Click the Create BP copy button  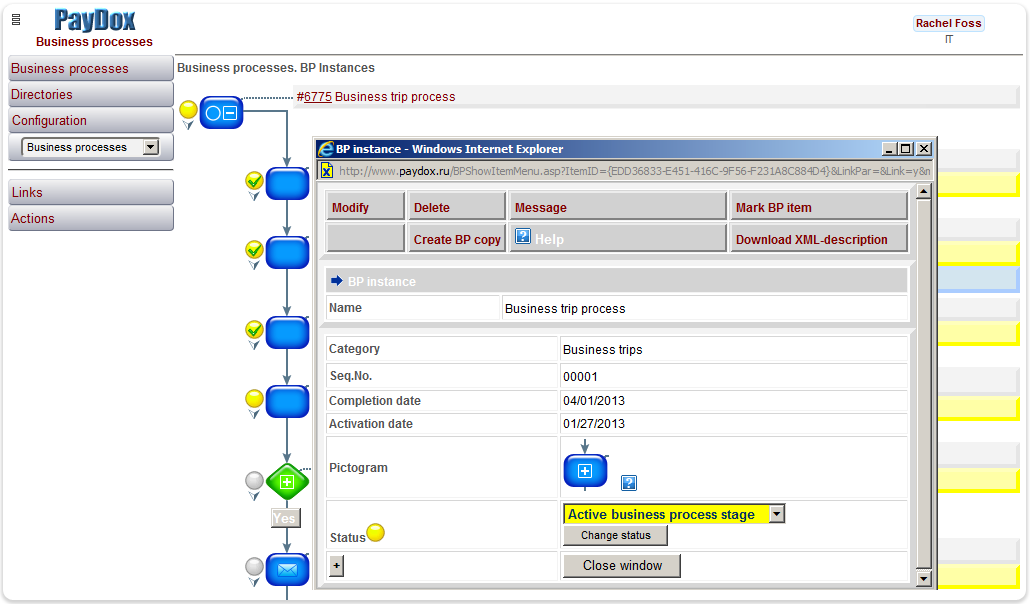[x=457, y=239]
